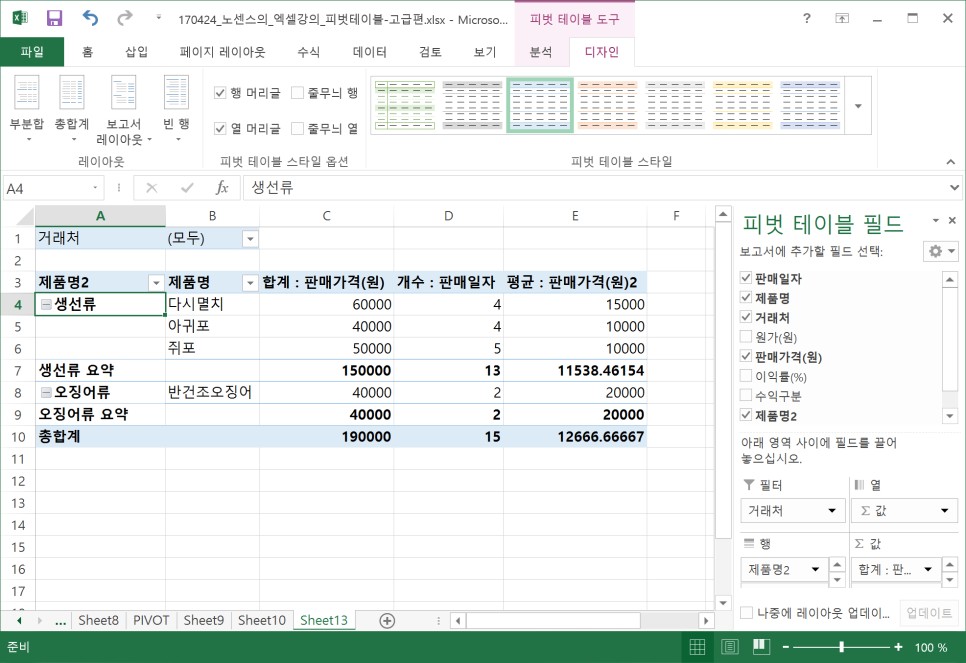Switch to Page Layout view icon

[729, 647]
